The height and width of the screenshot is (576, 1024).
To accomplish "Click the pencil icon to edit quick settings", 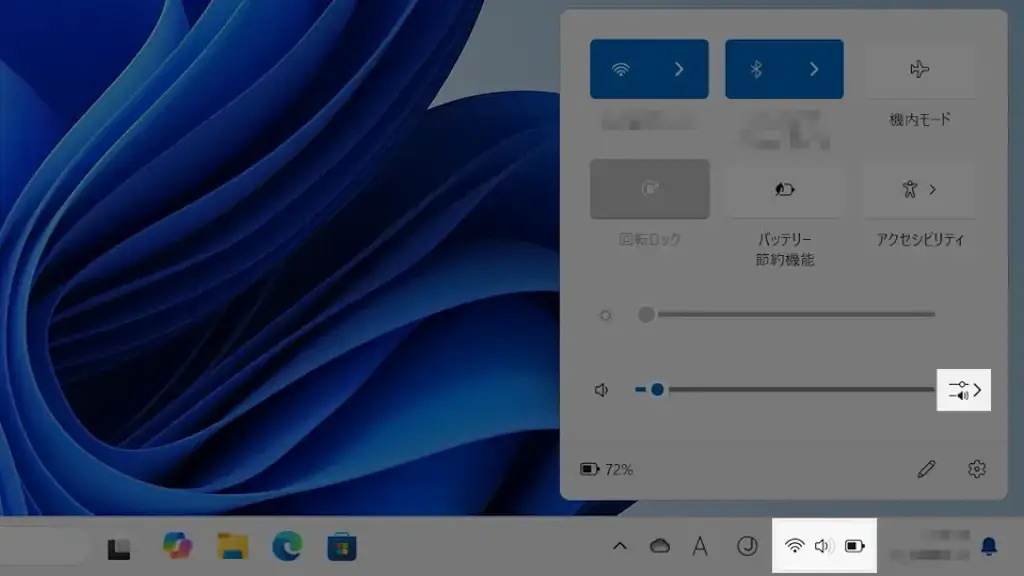I will click(927, 468).
